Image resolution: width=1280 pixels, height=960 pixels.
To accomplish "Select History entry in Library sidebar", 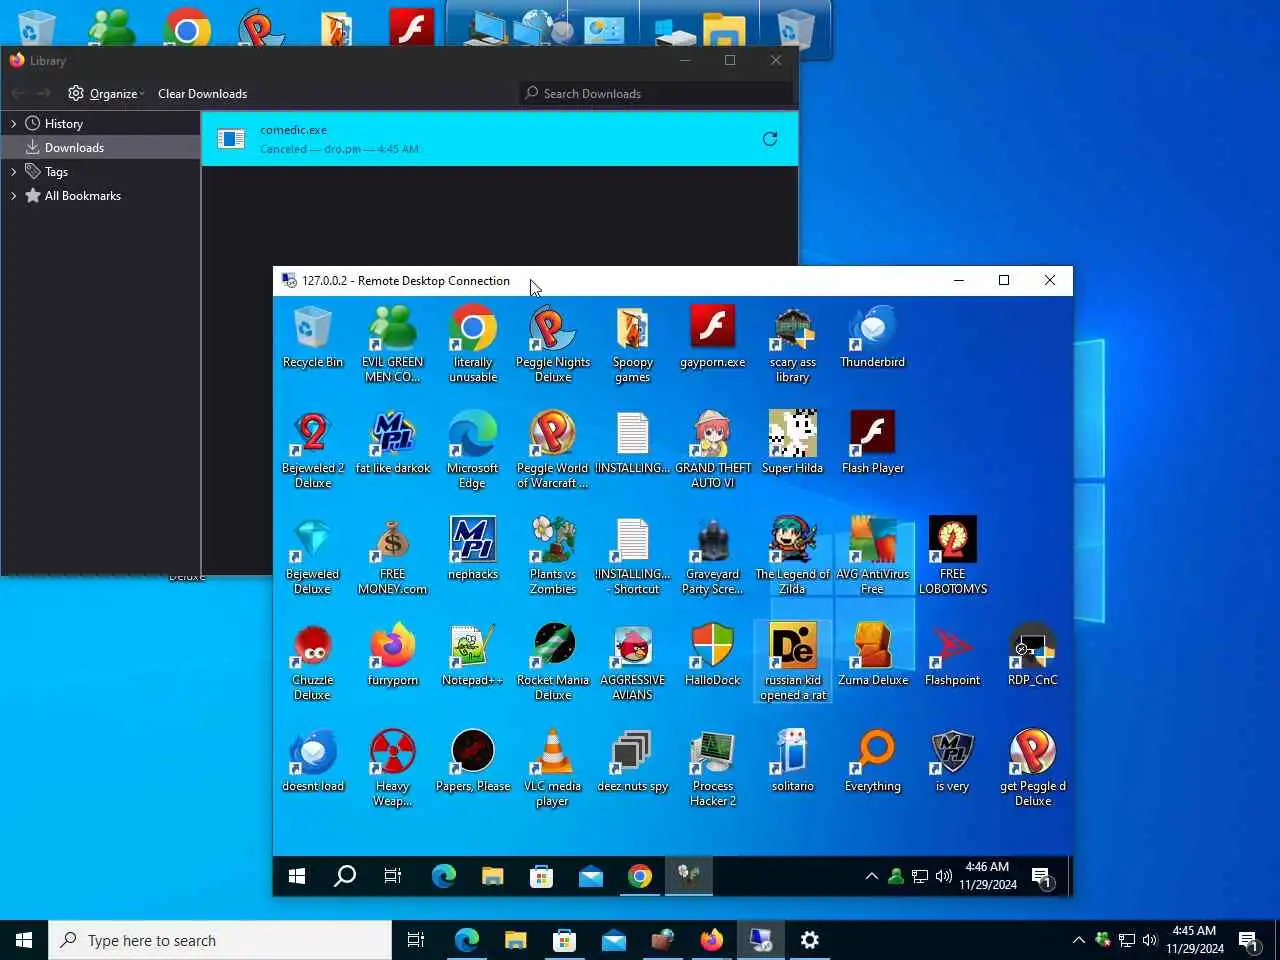I will click(x=63, y=124).
